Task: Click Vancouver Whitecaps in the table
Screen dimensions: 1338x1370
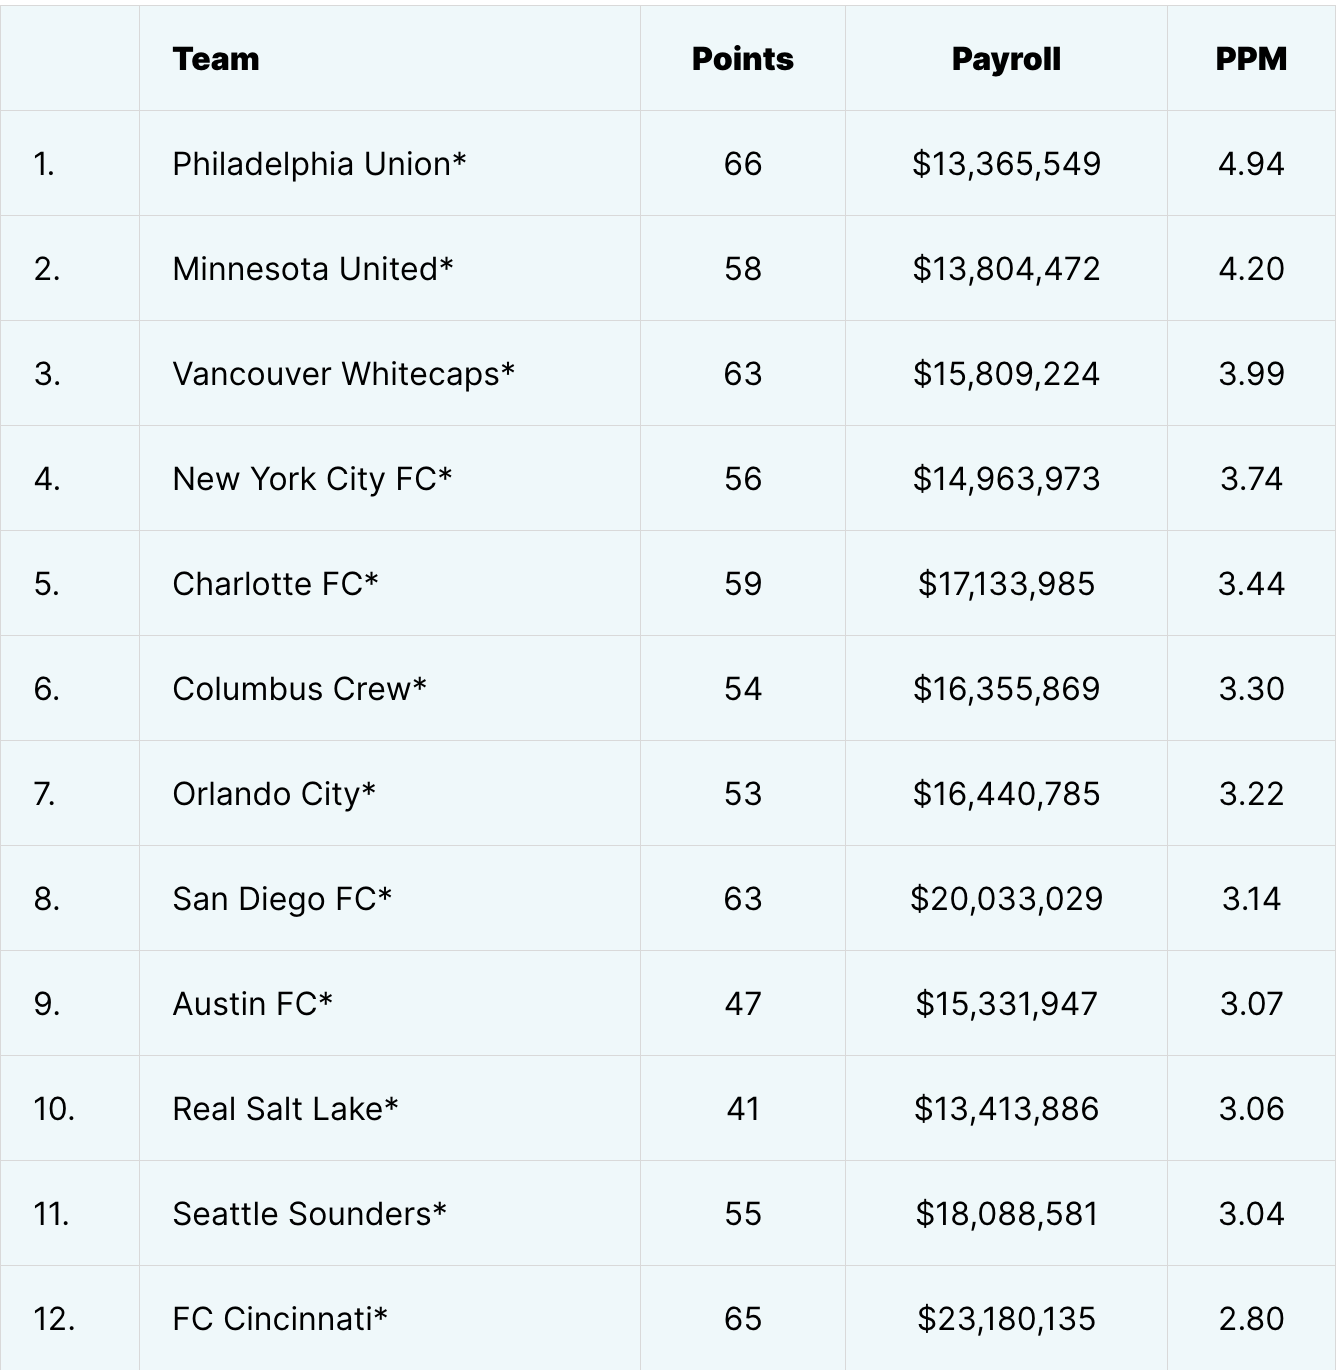Action: pyautogui.click(x=343, y=374)
